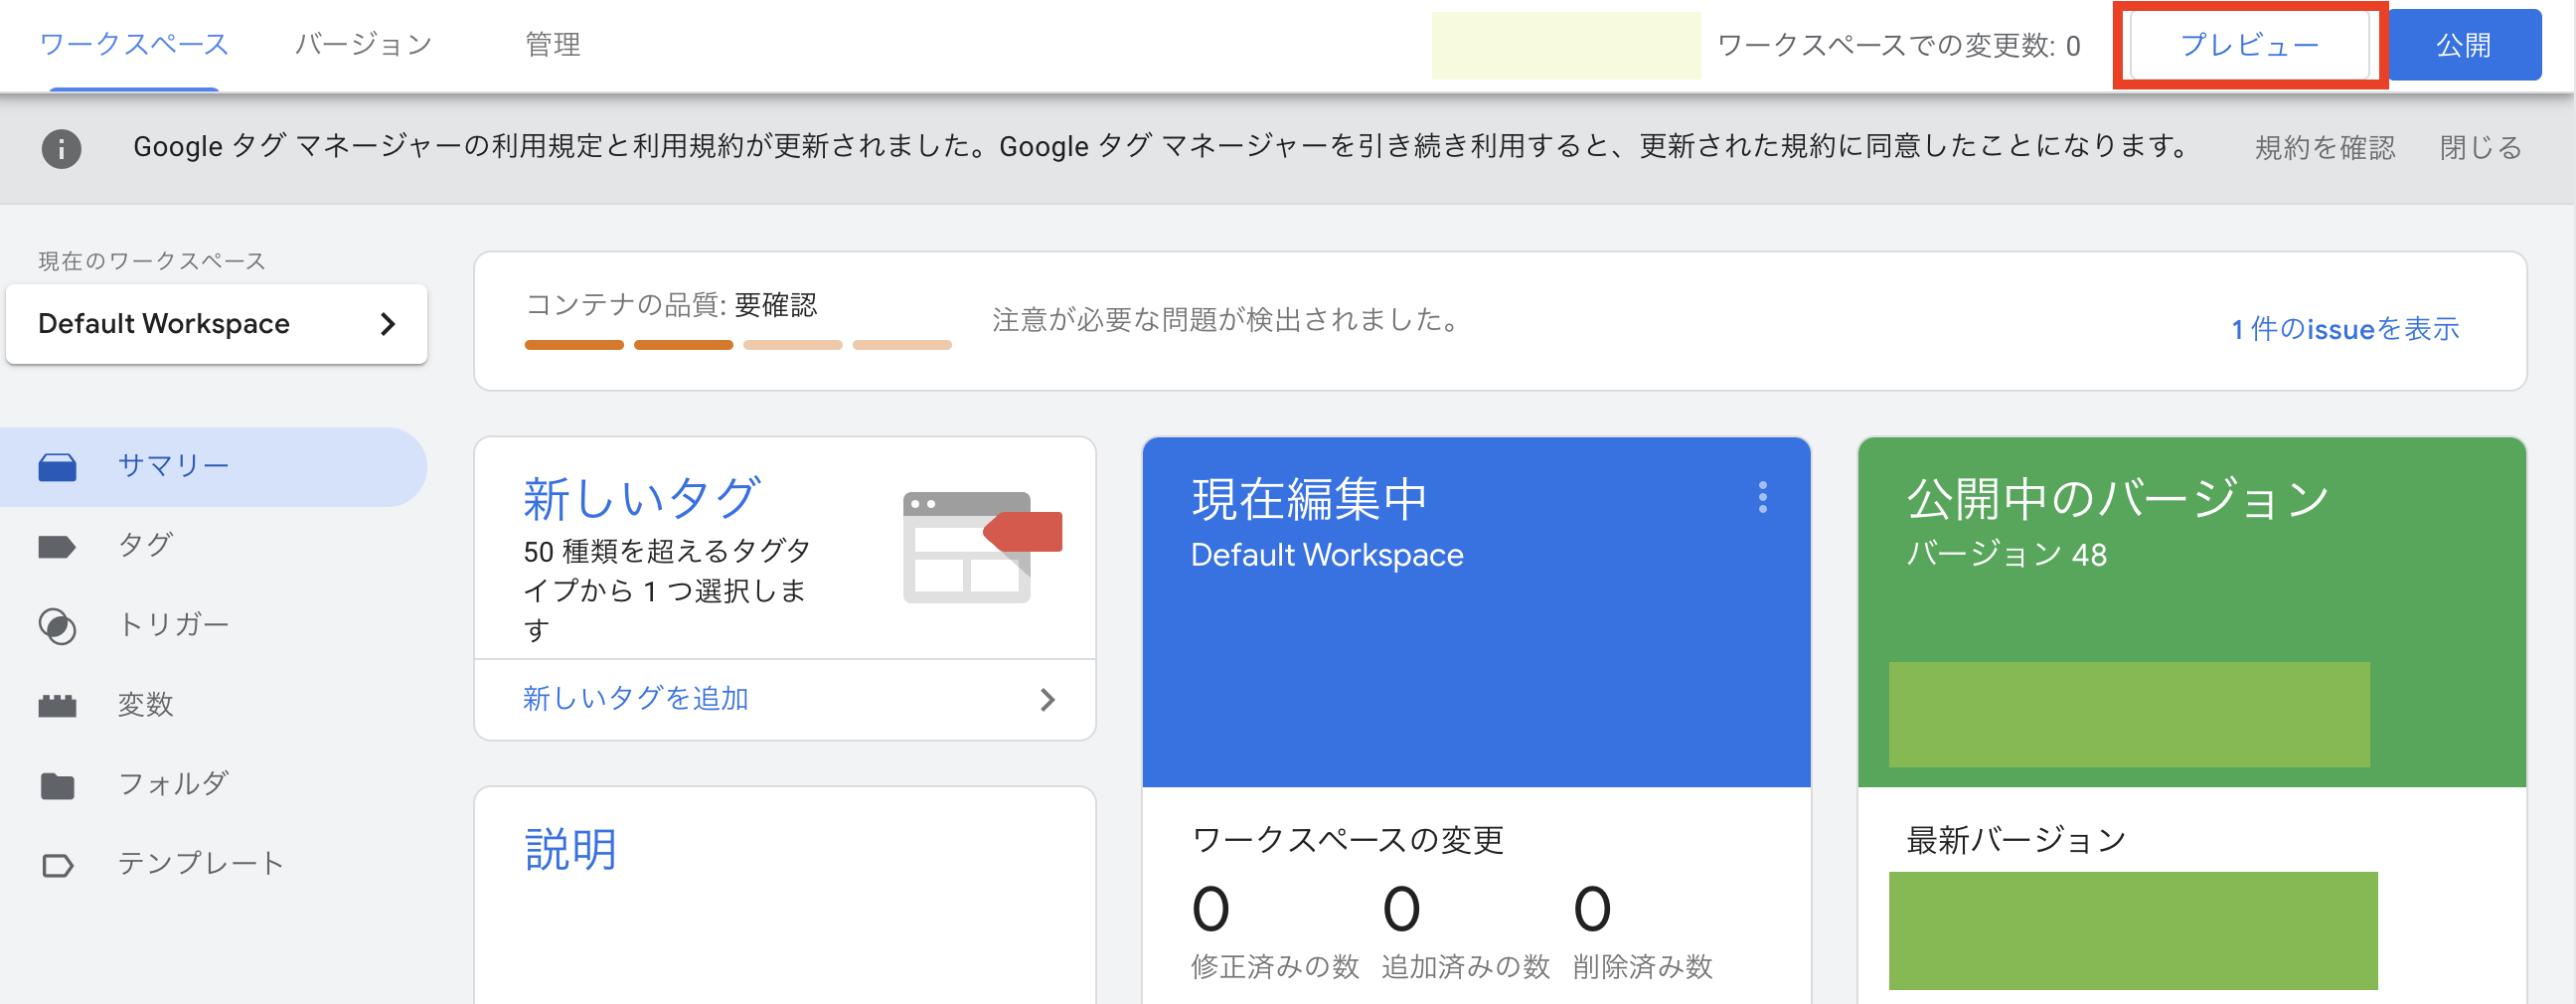The width and height of the screenshot is (2576, 1004).
Task: Click the フォルダ folder icon in the sidebar
Action: (x=57, y=786)
